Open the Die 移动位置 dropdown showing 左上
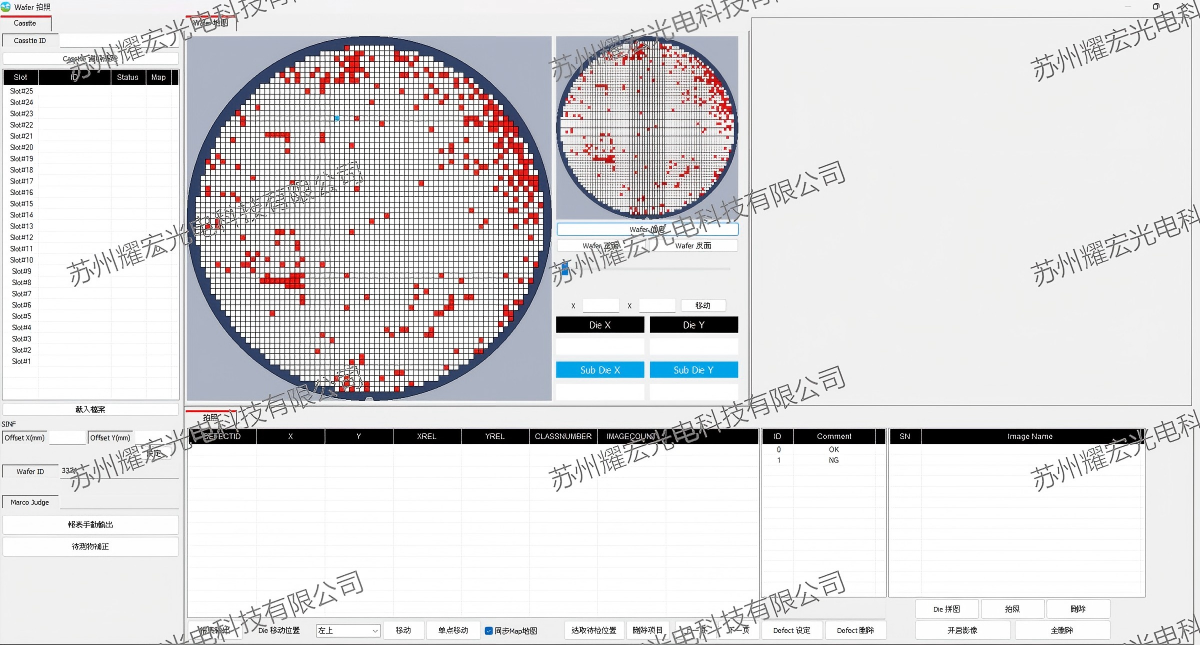Screen dimensions: 1200x645 [348, 631]
